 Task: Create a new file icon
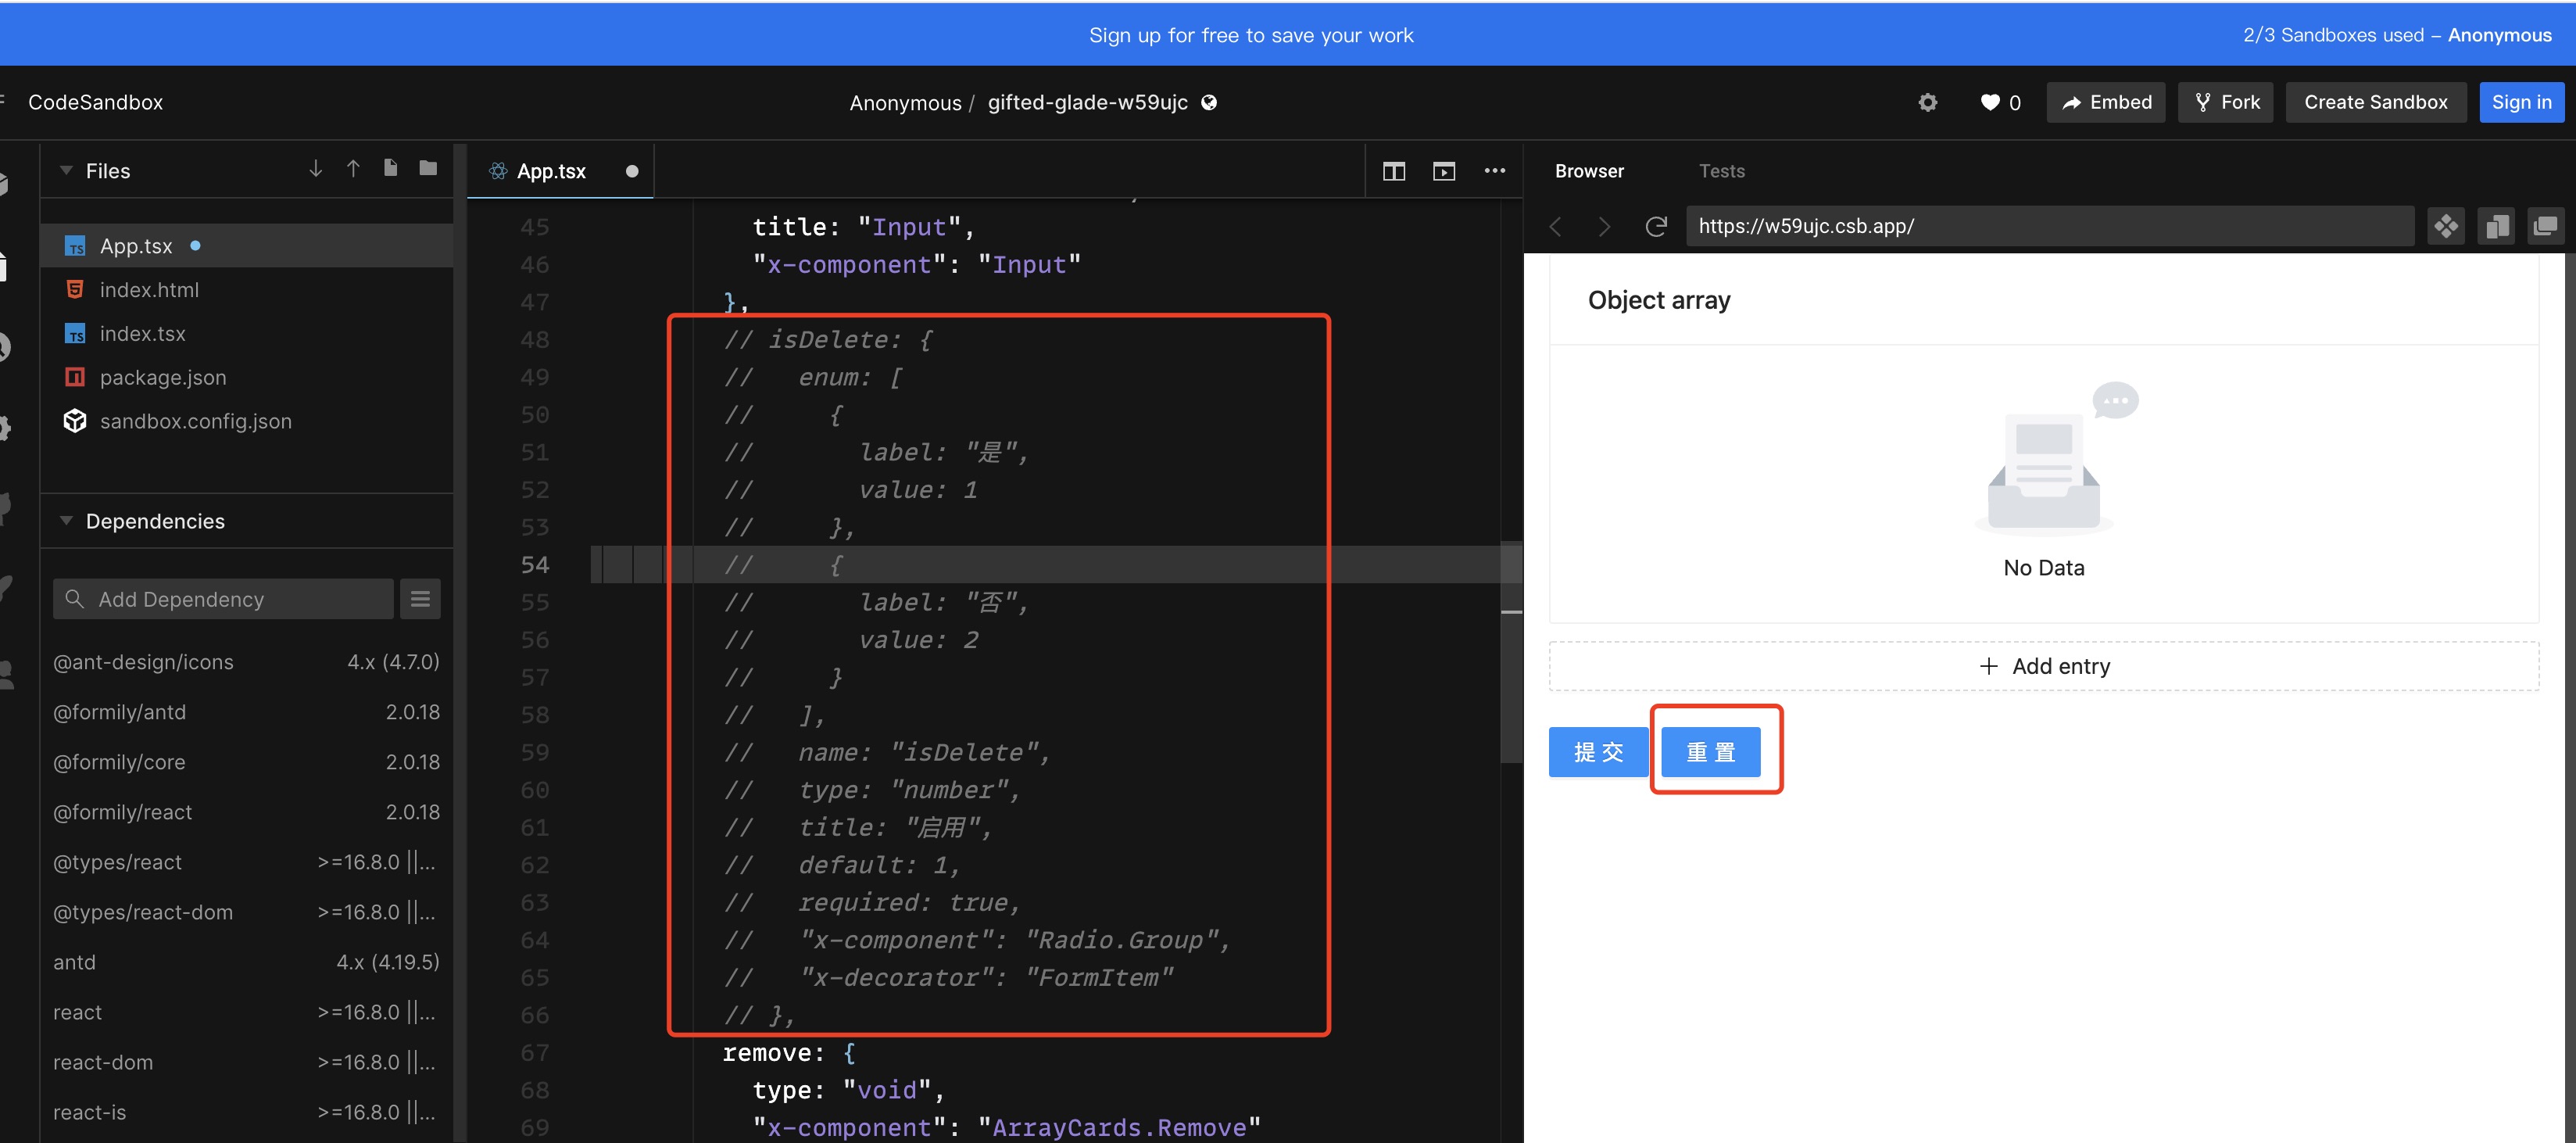click(391, 169)
